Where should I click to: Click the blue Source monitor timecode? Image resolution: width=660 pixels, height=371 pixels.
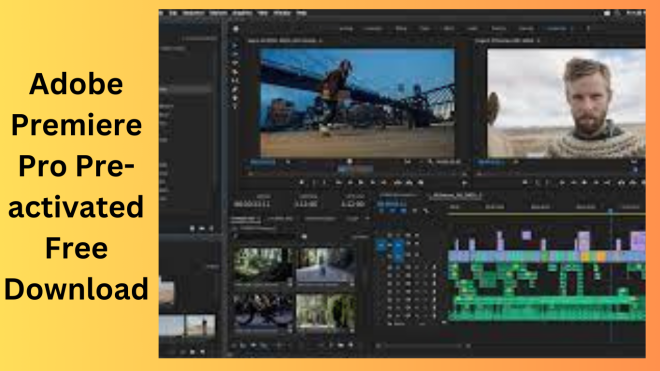(x=263, y=162)
